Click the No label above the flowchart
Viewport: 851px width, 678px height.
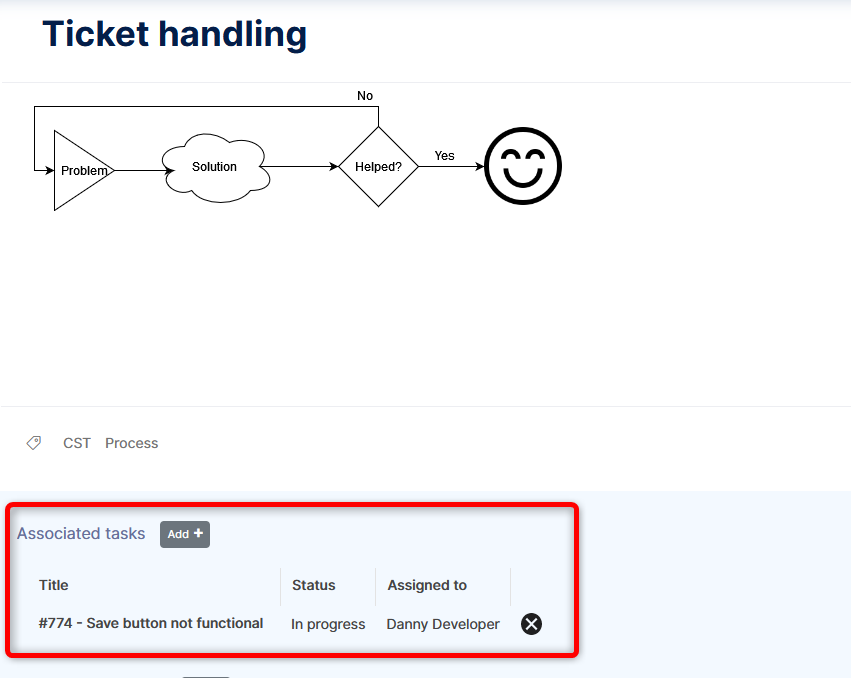365,96
